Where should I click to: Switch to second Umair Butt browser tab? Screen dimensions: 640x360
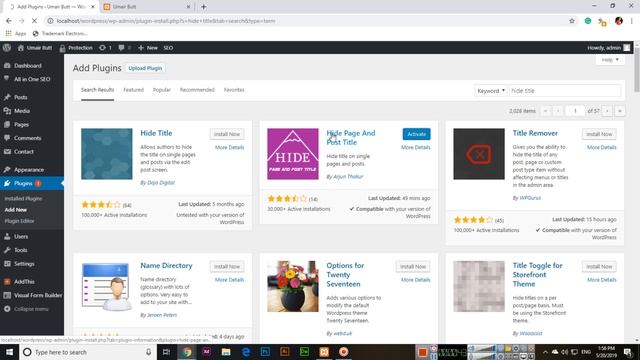coord(147,7)
